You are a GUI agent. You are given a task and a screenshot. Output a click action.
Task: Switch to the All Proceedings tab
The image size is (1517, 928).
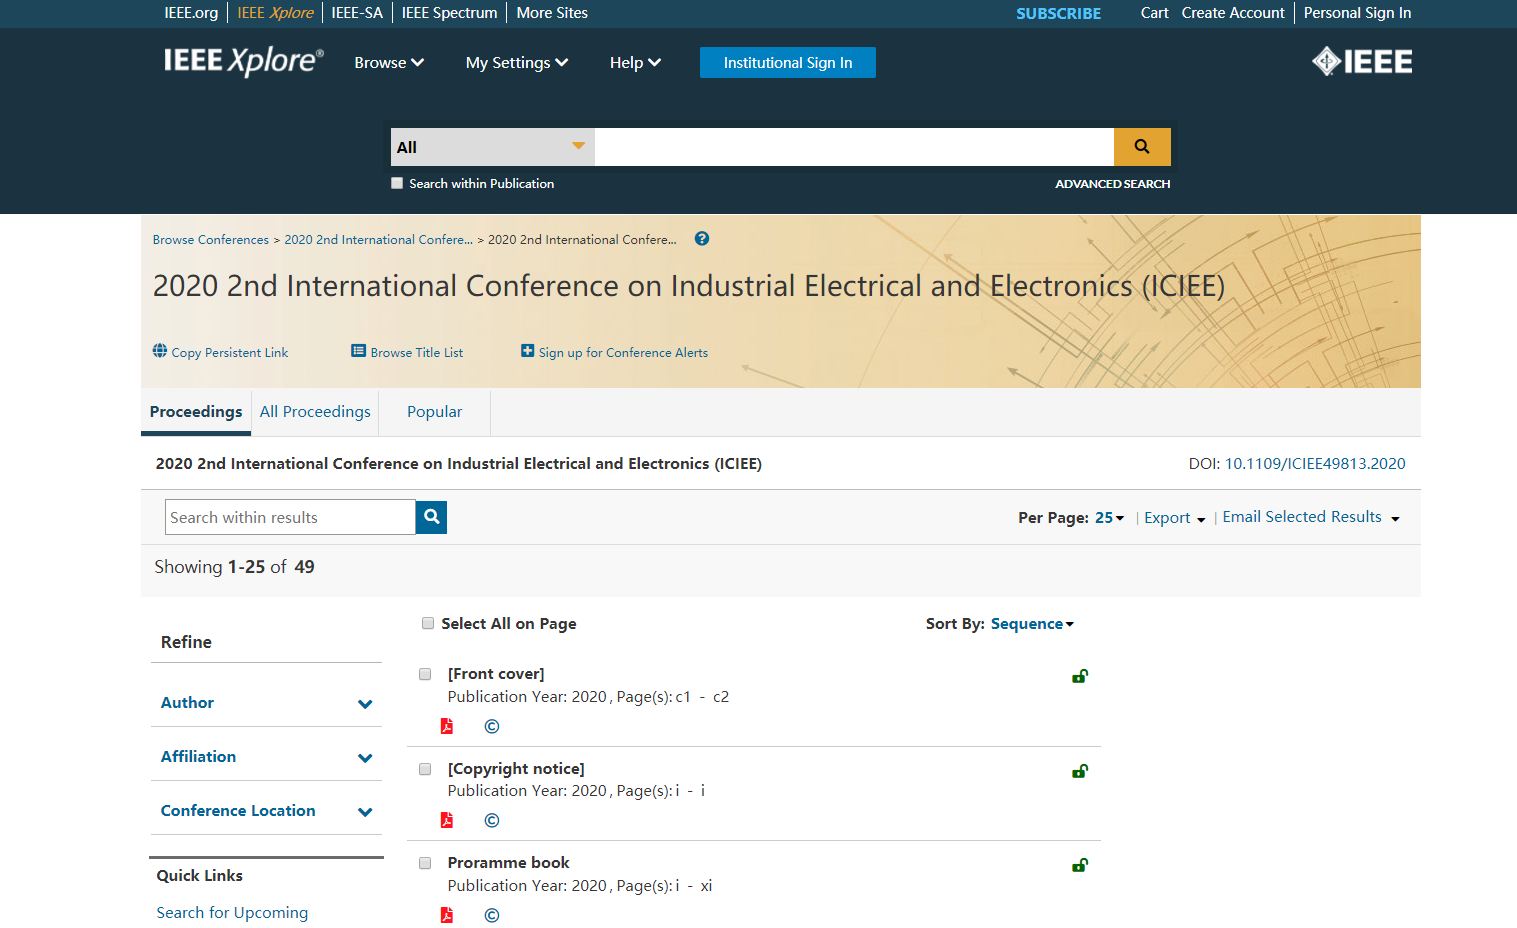[x=315, y=412]
